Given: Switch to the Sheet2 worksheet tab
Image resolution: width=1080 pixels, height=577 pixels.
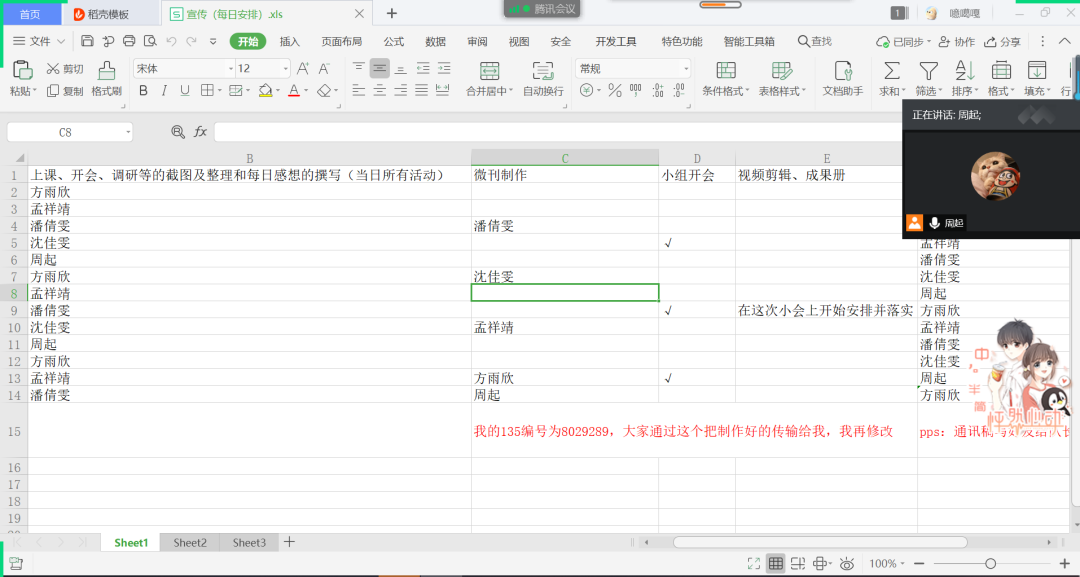Looking at the screenshot, I should (x=190, y=543).
